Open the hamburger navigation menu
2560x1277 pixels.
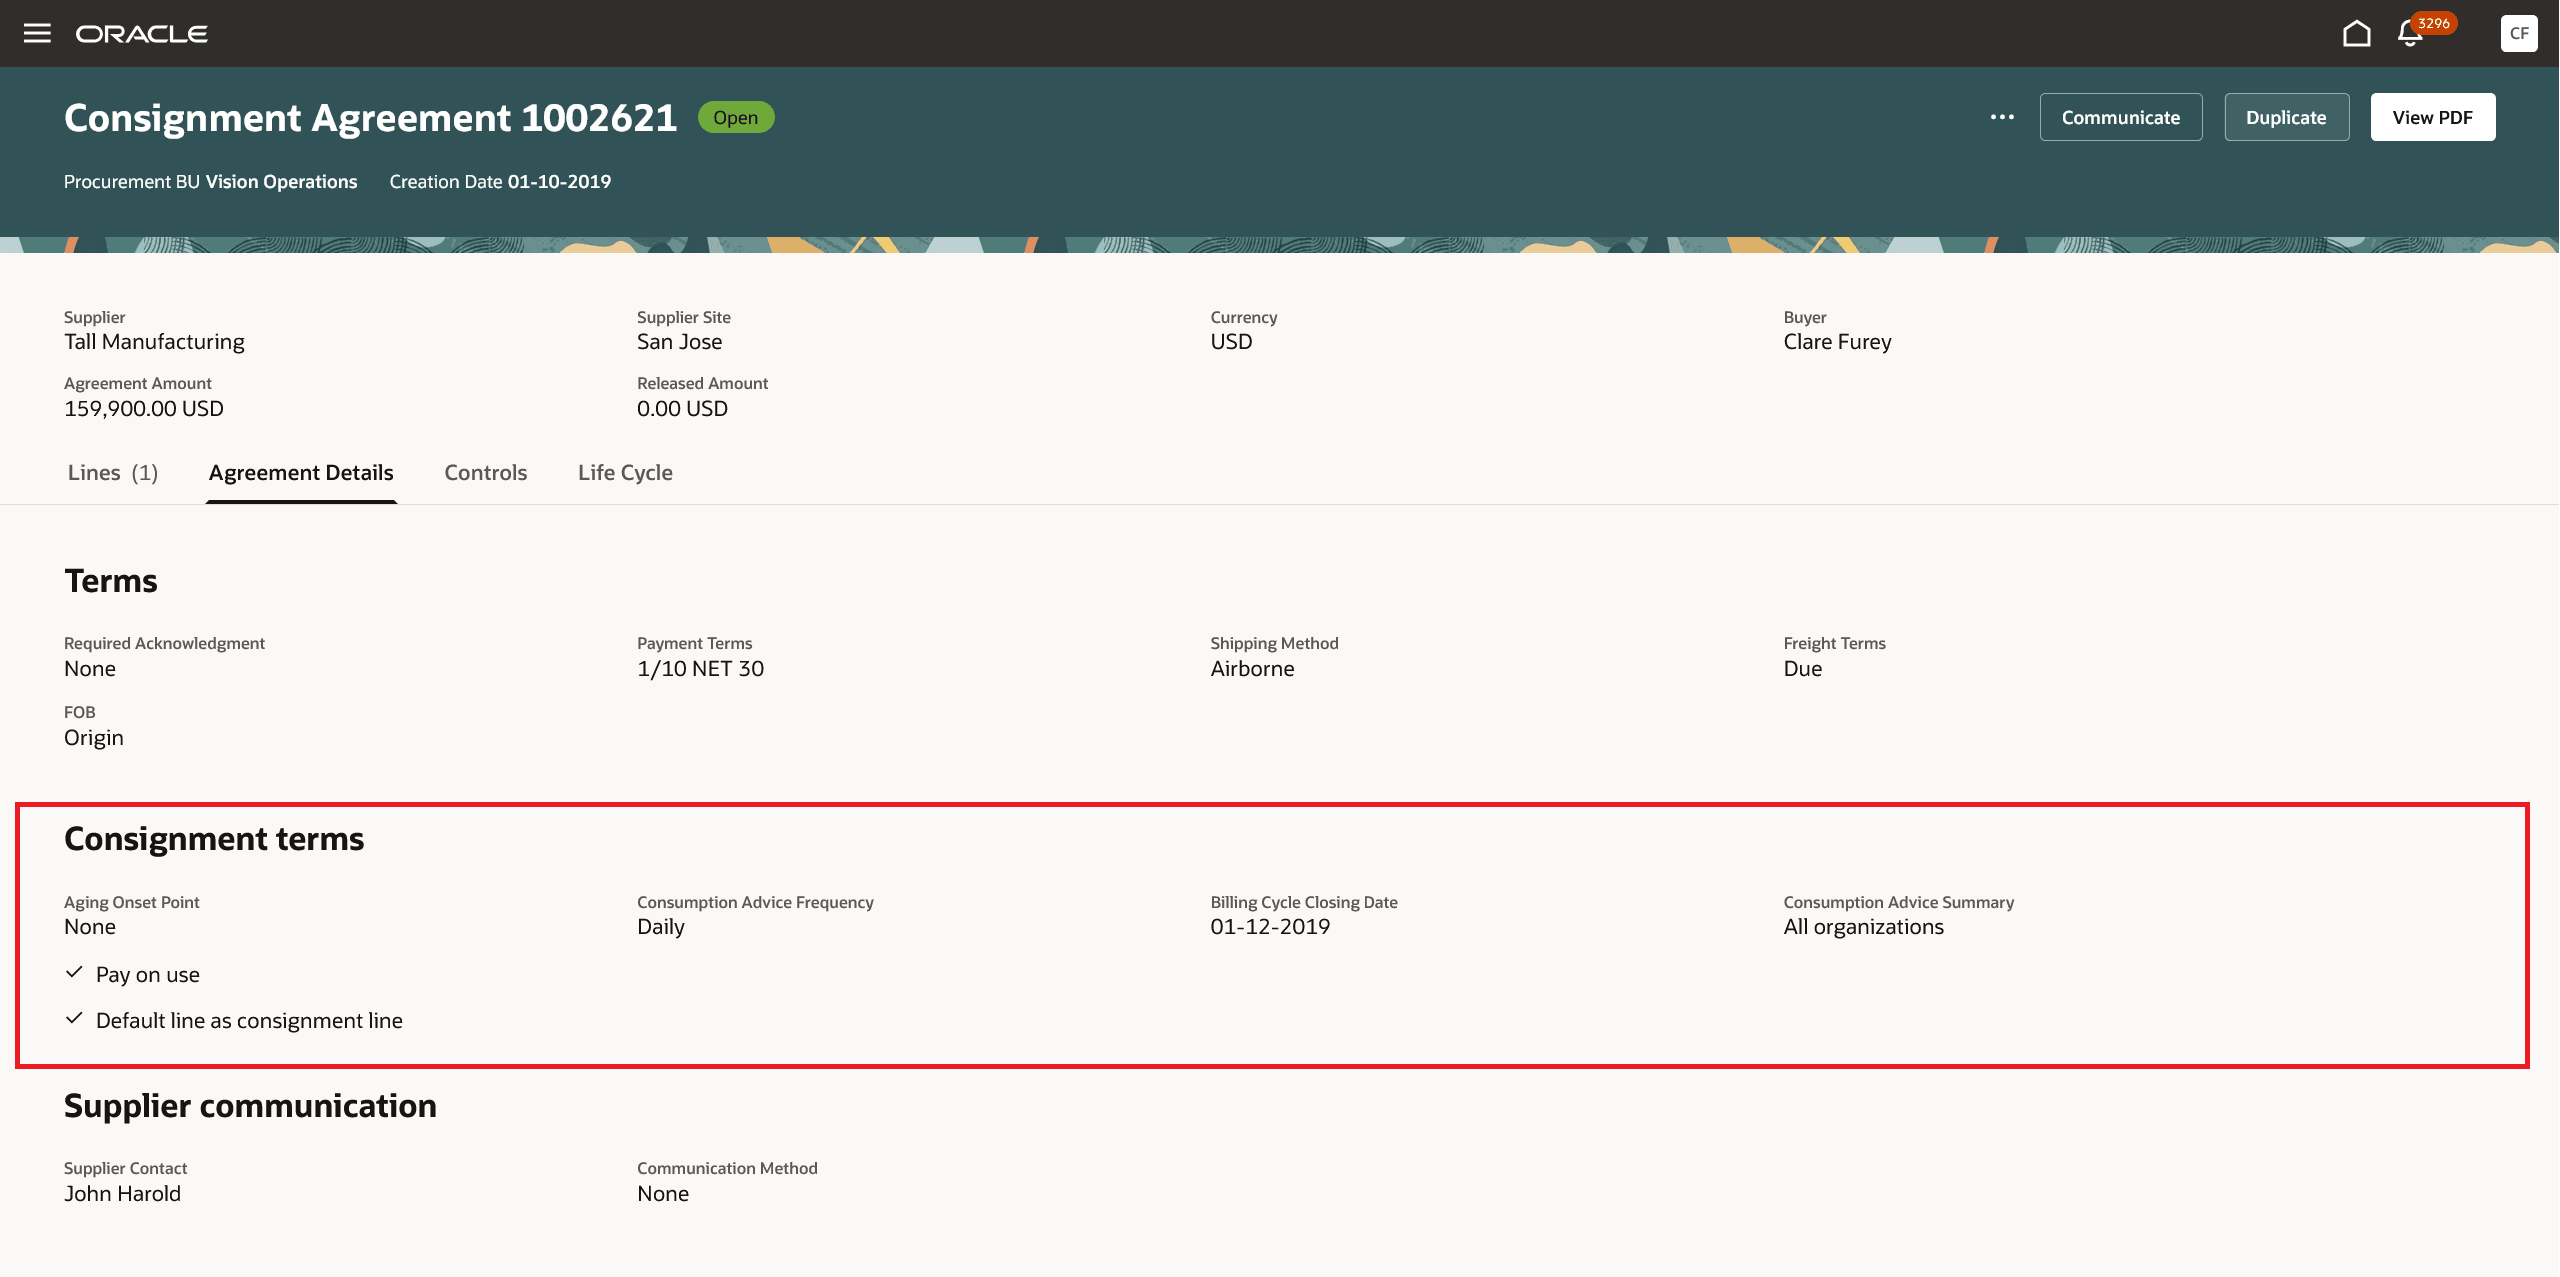point(37,33)
